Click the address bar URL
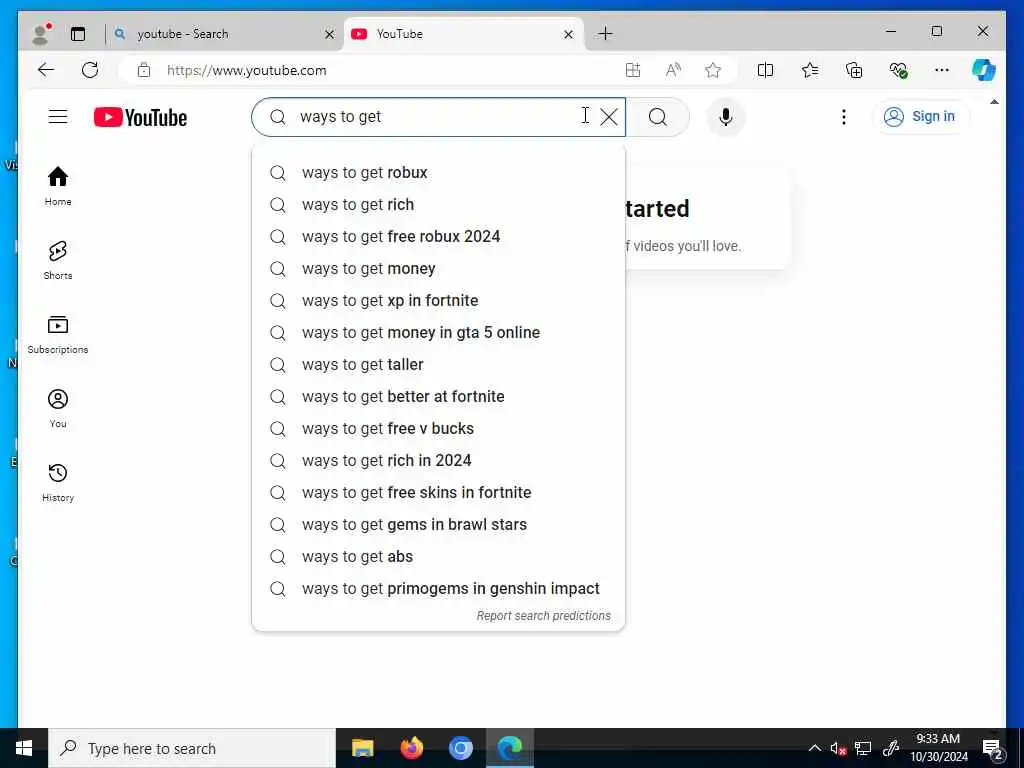 coord(247,71)
